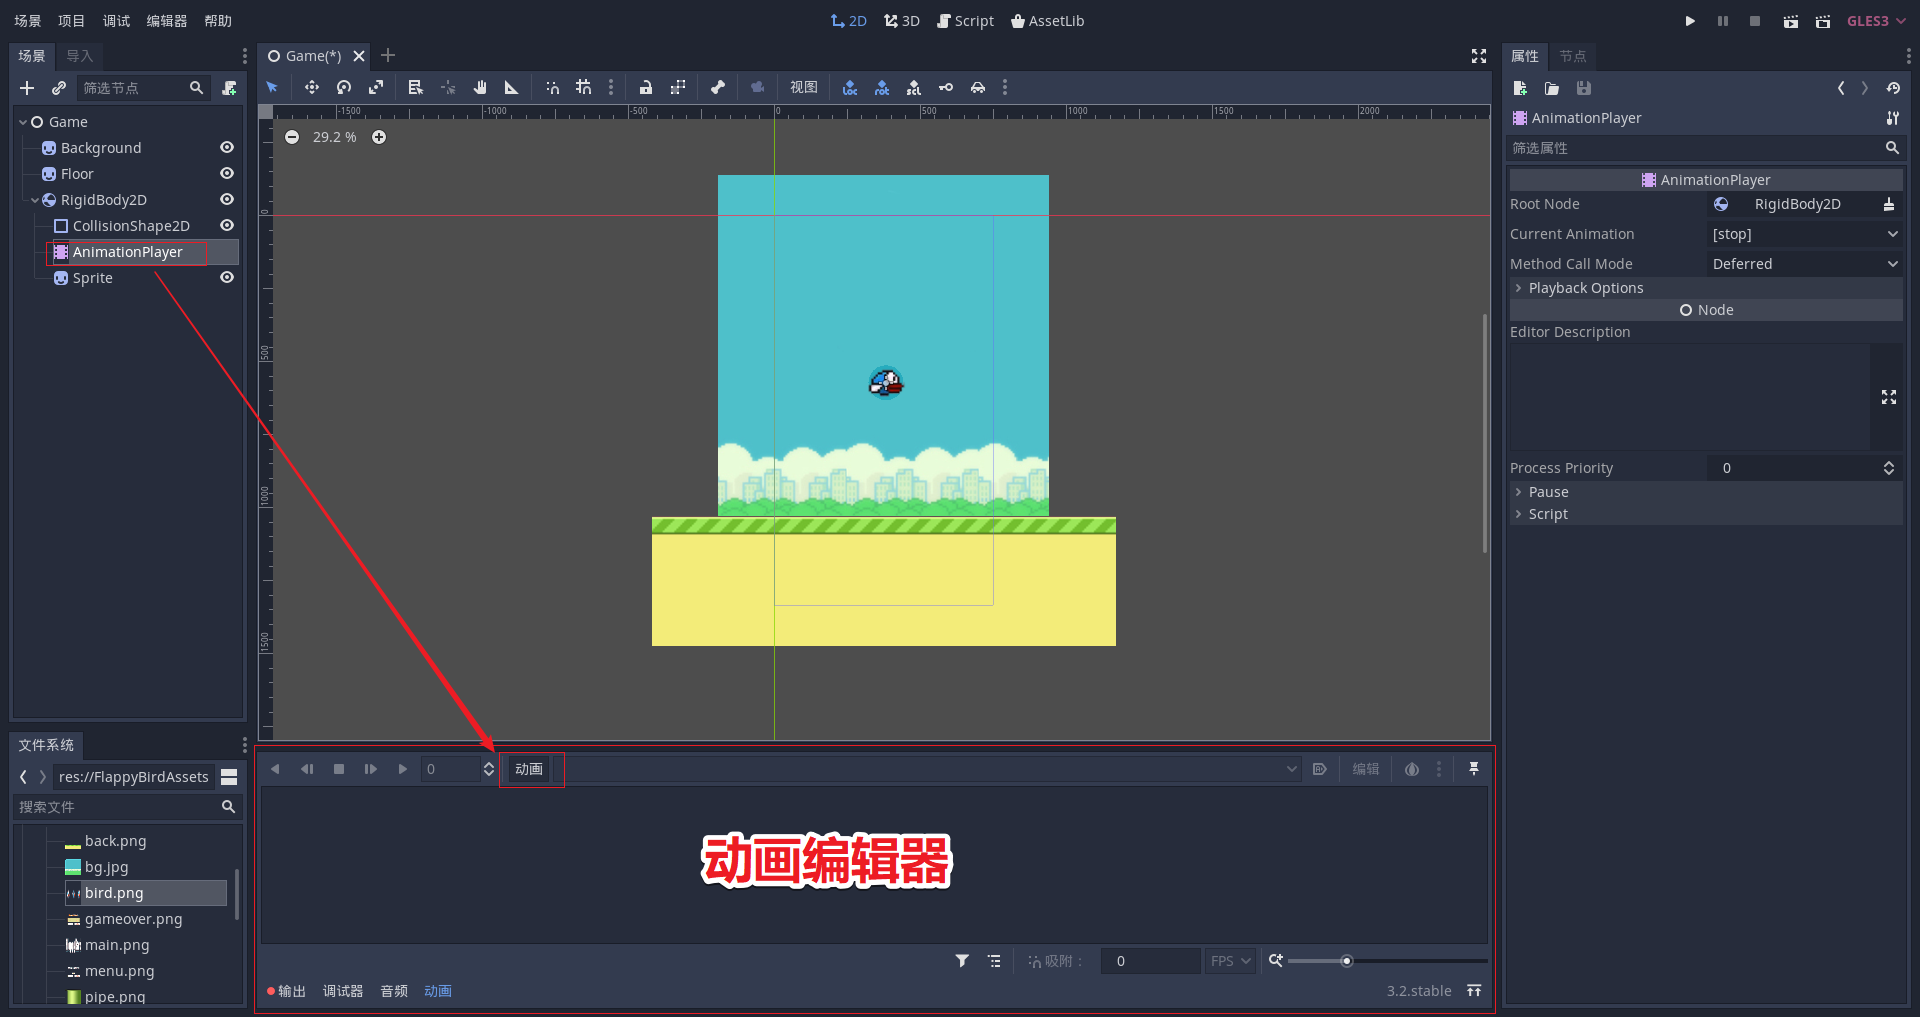Switch to 3D workspace
The height and width of the screenshot is (1017, 1920).
[x=902, y=21]
